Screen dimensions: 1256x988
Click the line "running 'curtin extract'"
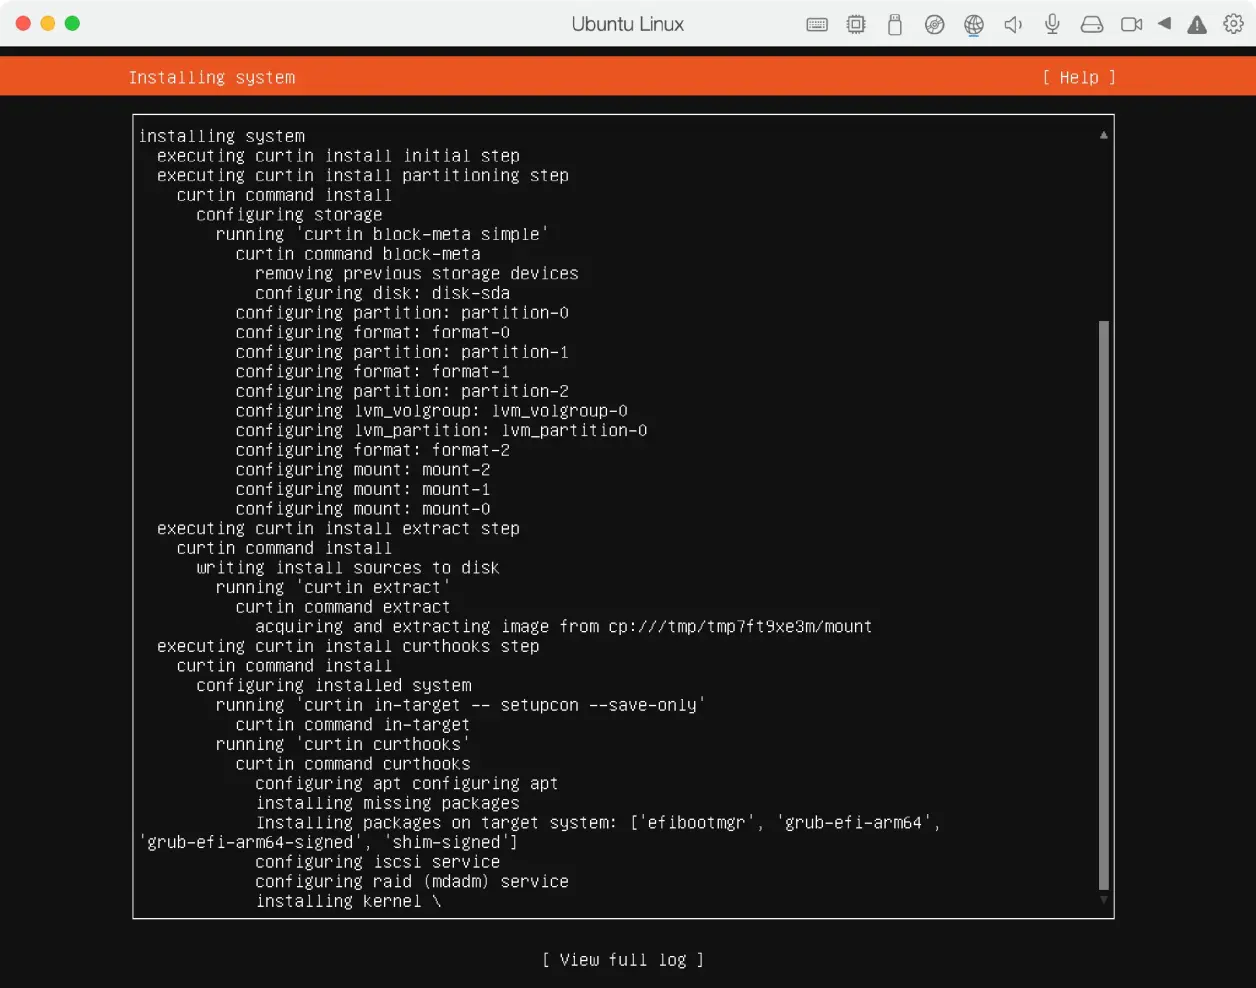333,588
